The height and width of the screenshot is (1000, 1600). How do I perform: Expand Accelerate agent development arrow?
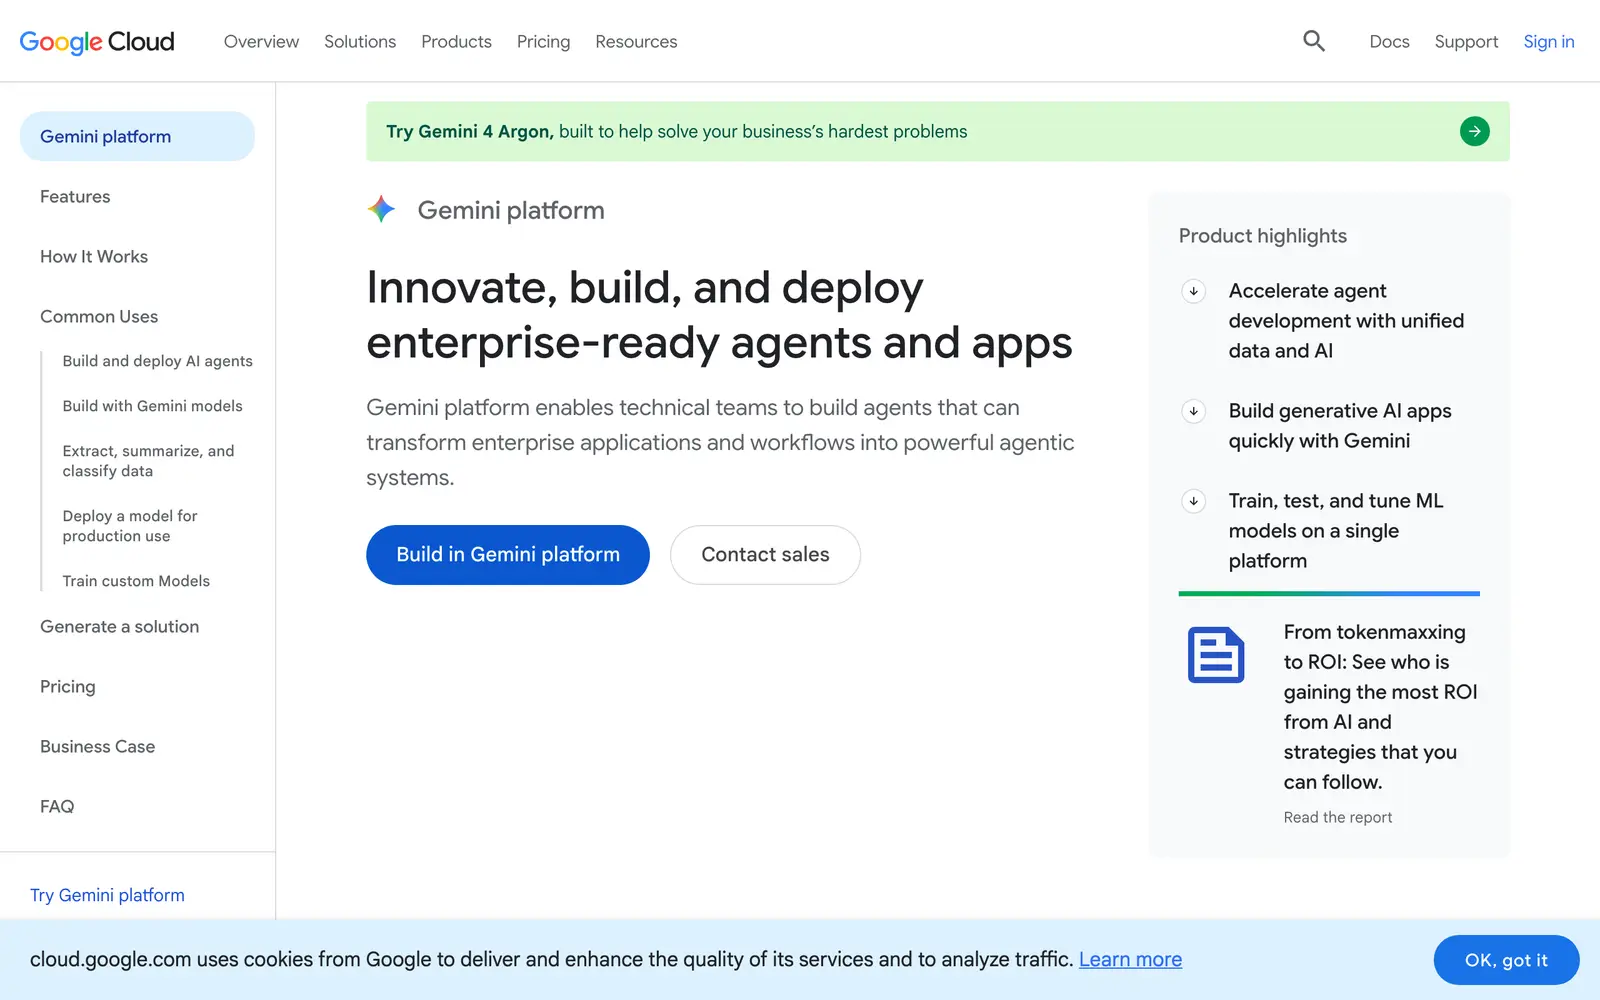(1193, 291)
